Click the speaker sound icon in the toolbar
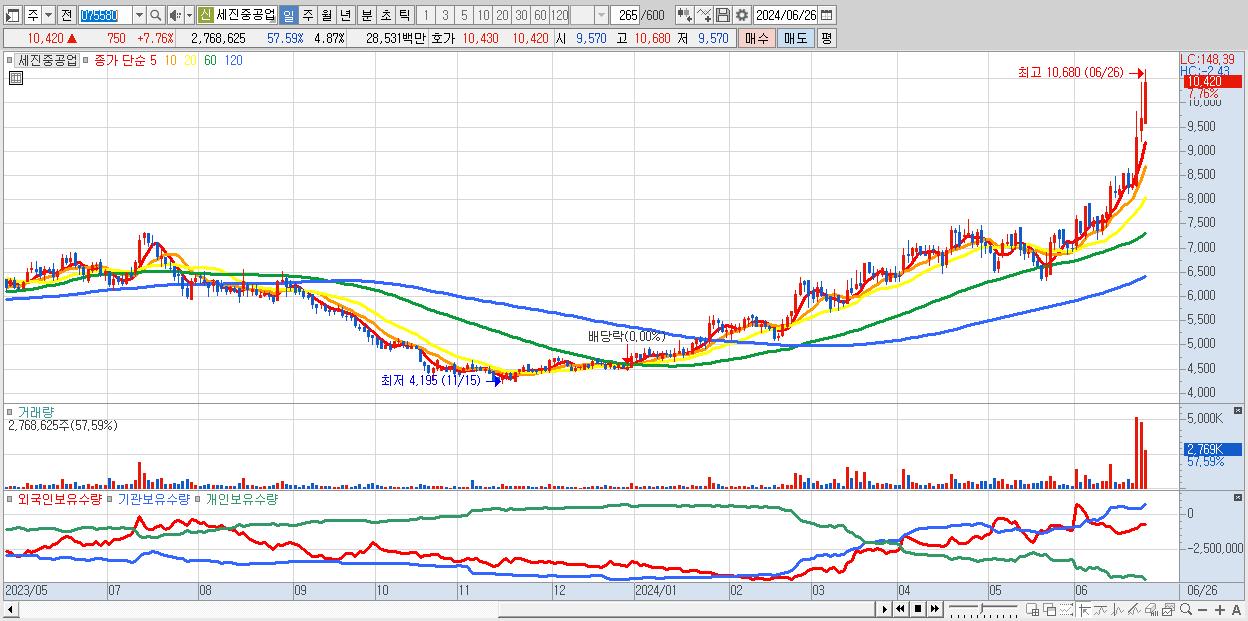The width and height of the screenshot is (1248, 621). point(175,15)
